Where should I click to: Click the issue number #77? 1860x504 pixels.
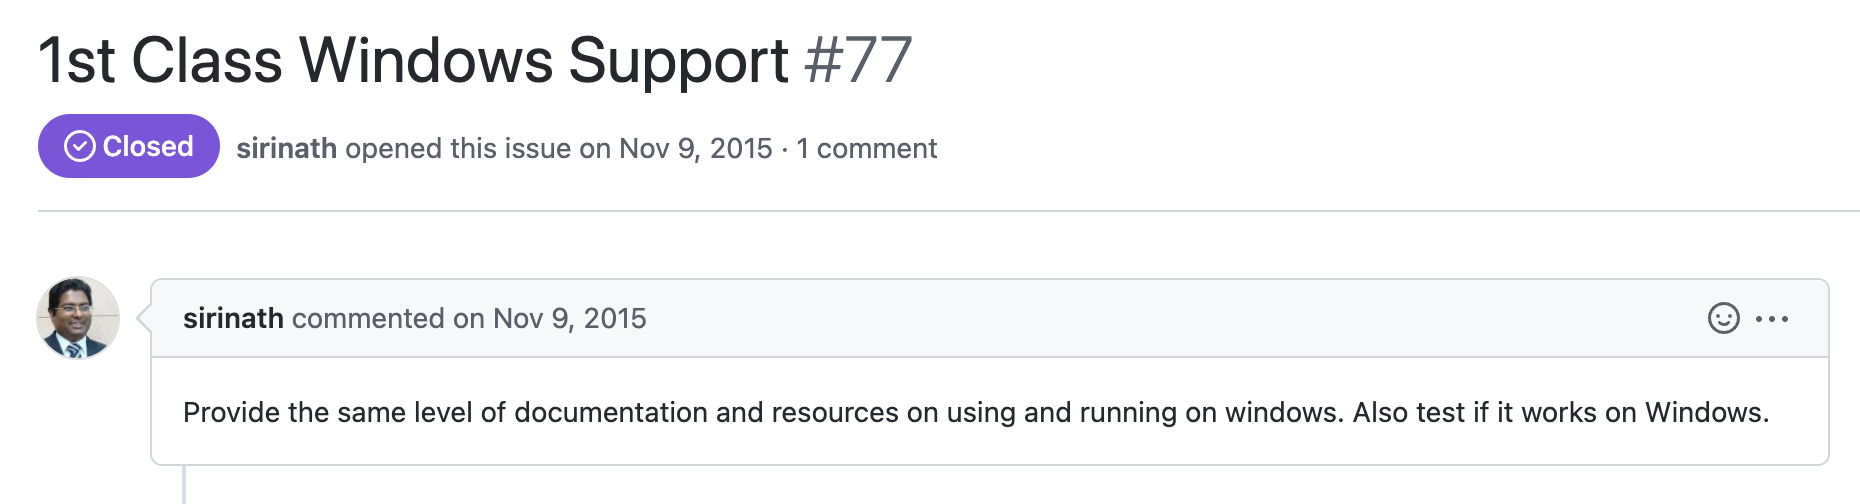858,60
